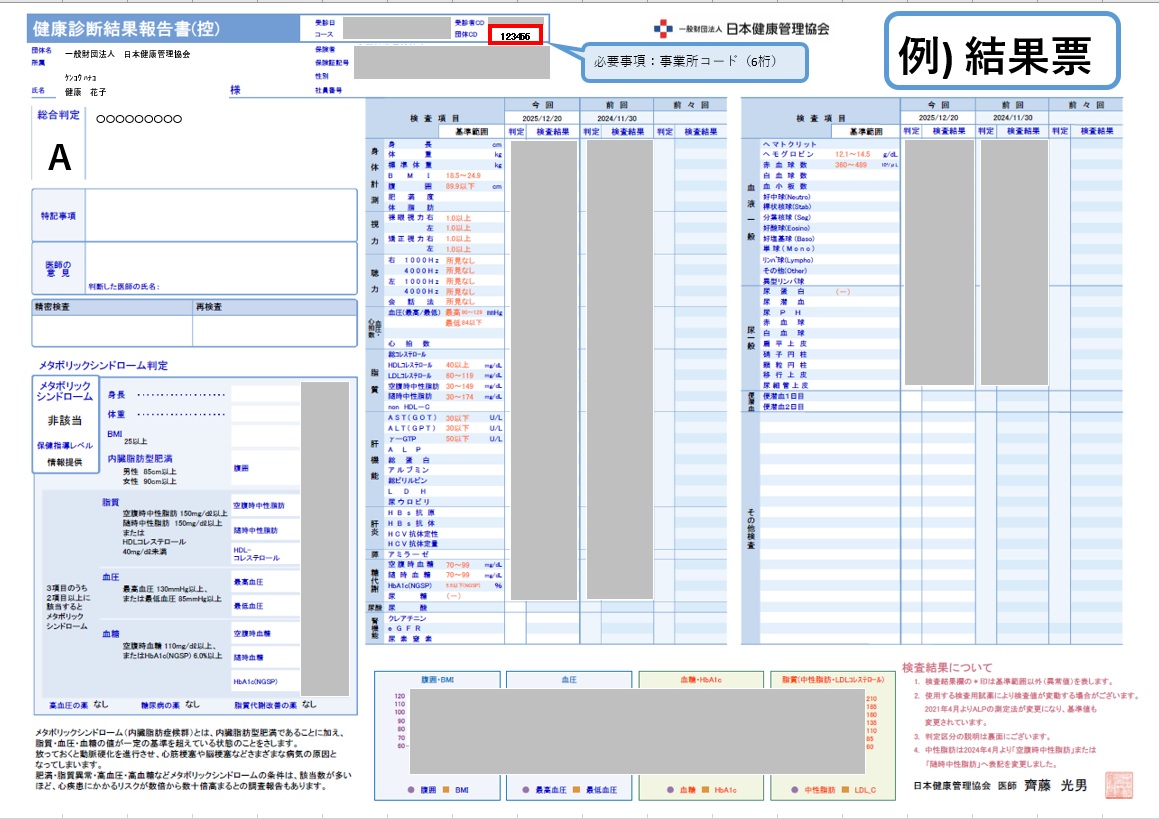Click the 例) 結果票 label box
Viewport: 1159px width, 819px height.
(x=999, y=54)
